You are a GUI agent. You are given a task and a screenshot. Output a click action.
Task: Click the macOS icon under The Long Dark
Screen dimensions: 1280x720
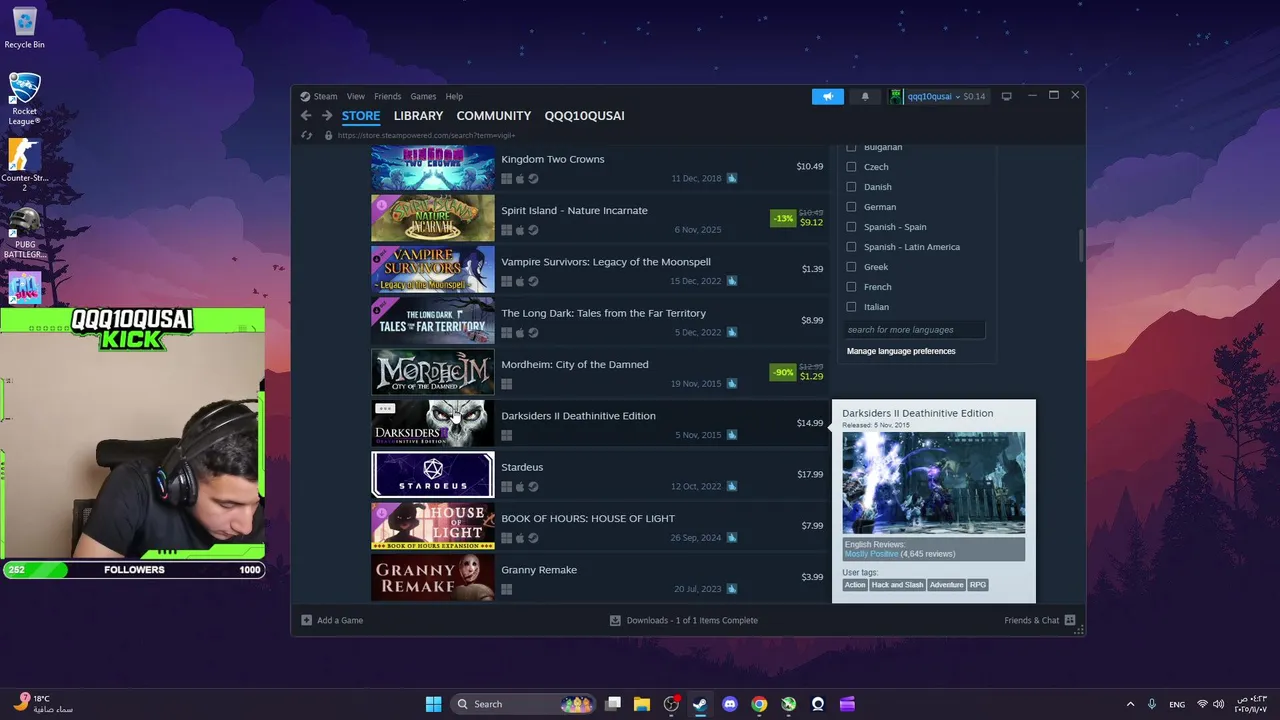(520, 332)
